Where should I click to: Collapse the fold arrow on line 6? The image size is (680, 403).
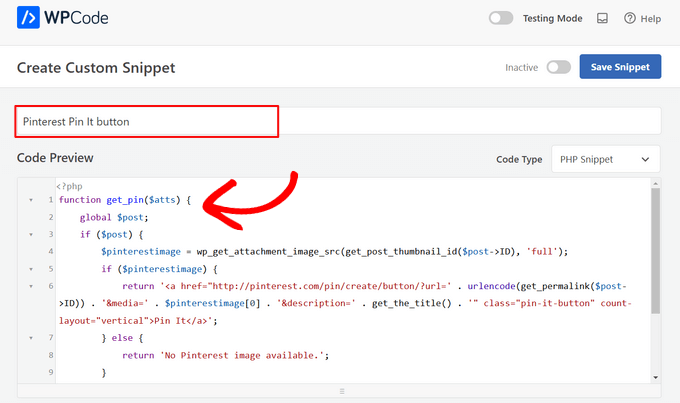[x=31, y=286]
